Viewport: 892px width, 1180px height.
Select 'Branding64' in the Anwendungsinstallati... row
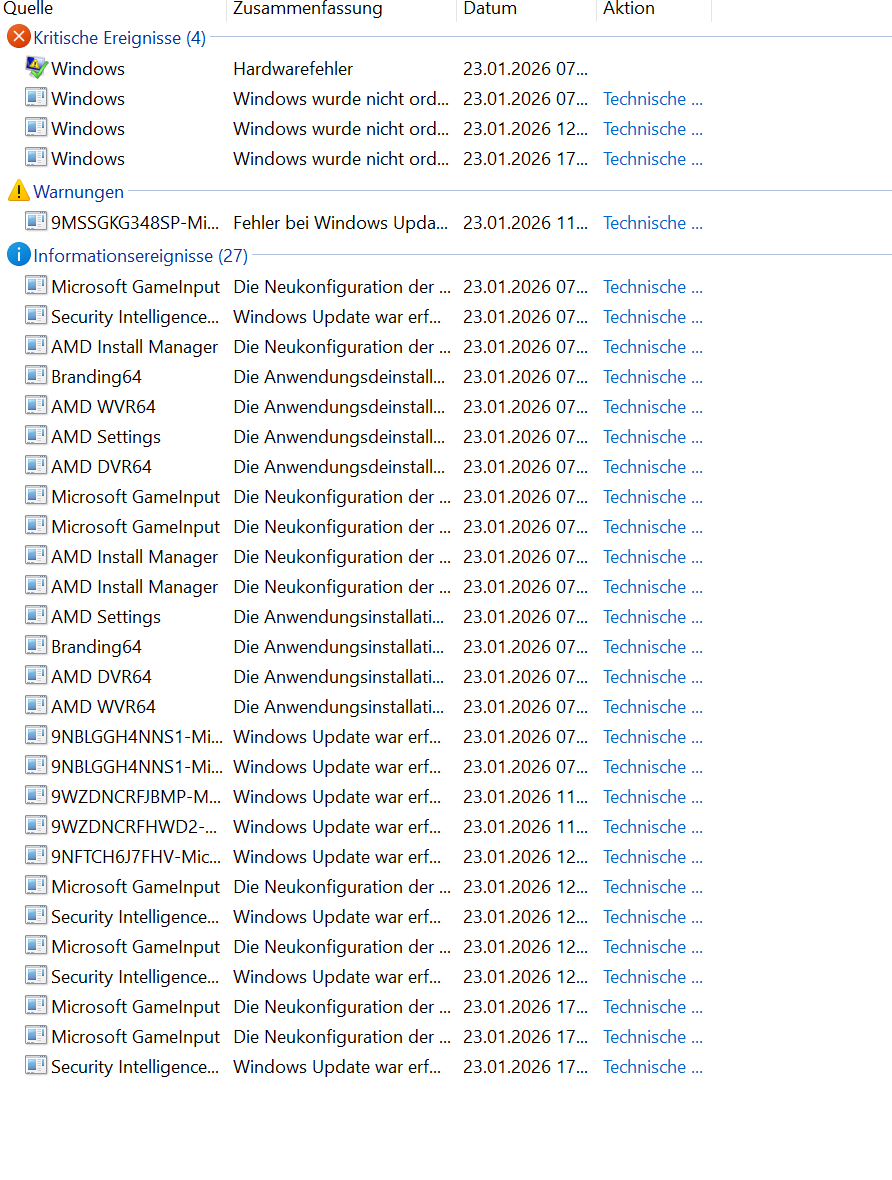pyautogui.click(x=96, y=646)
